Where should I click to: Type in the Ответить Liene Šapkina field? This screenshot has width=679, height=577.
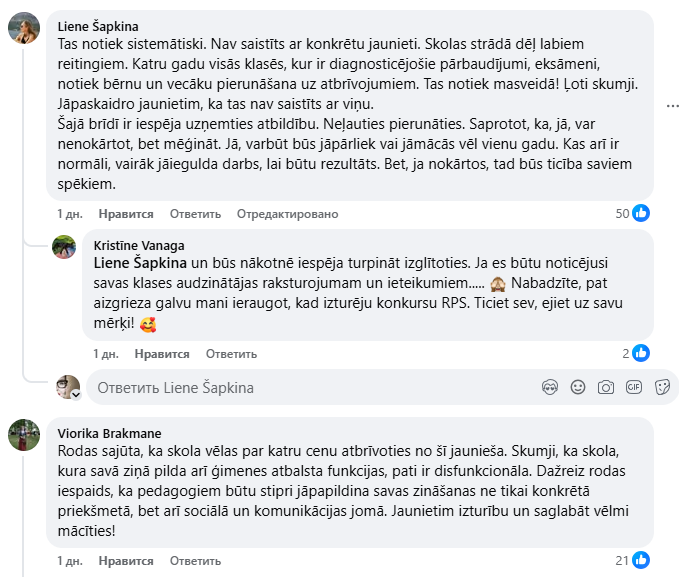[x=300, y=387]
